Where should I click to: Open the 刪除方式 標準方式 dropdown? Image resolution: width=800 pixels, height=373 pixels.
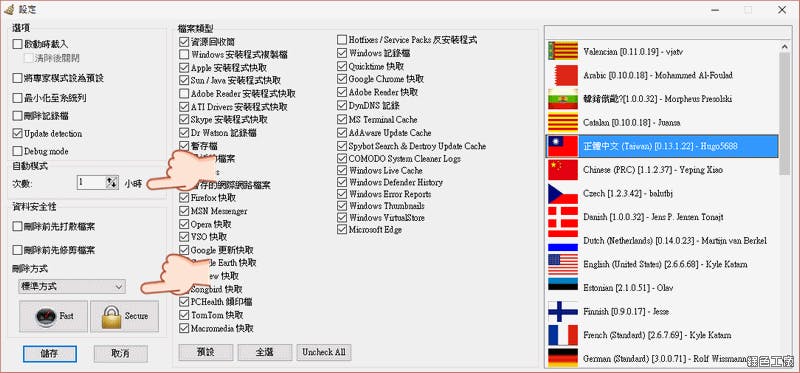71,287
